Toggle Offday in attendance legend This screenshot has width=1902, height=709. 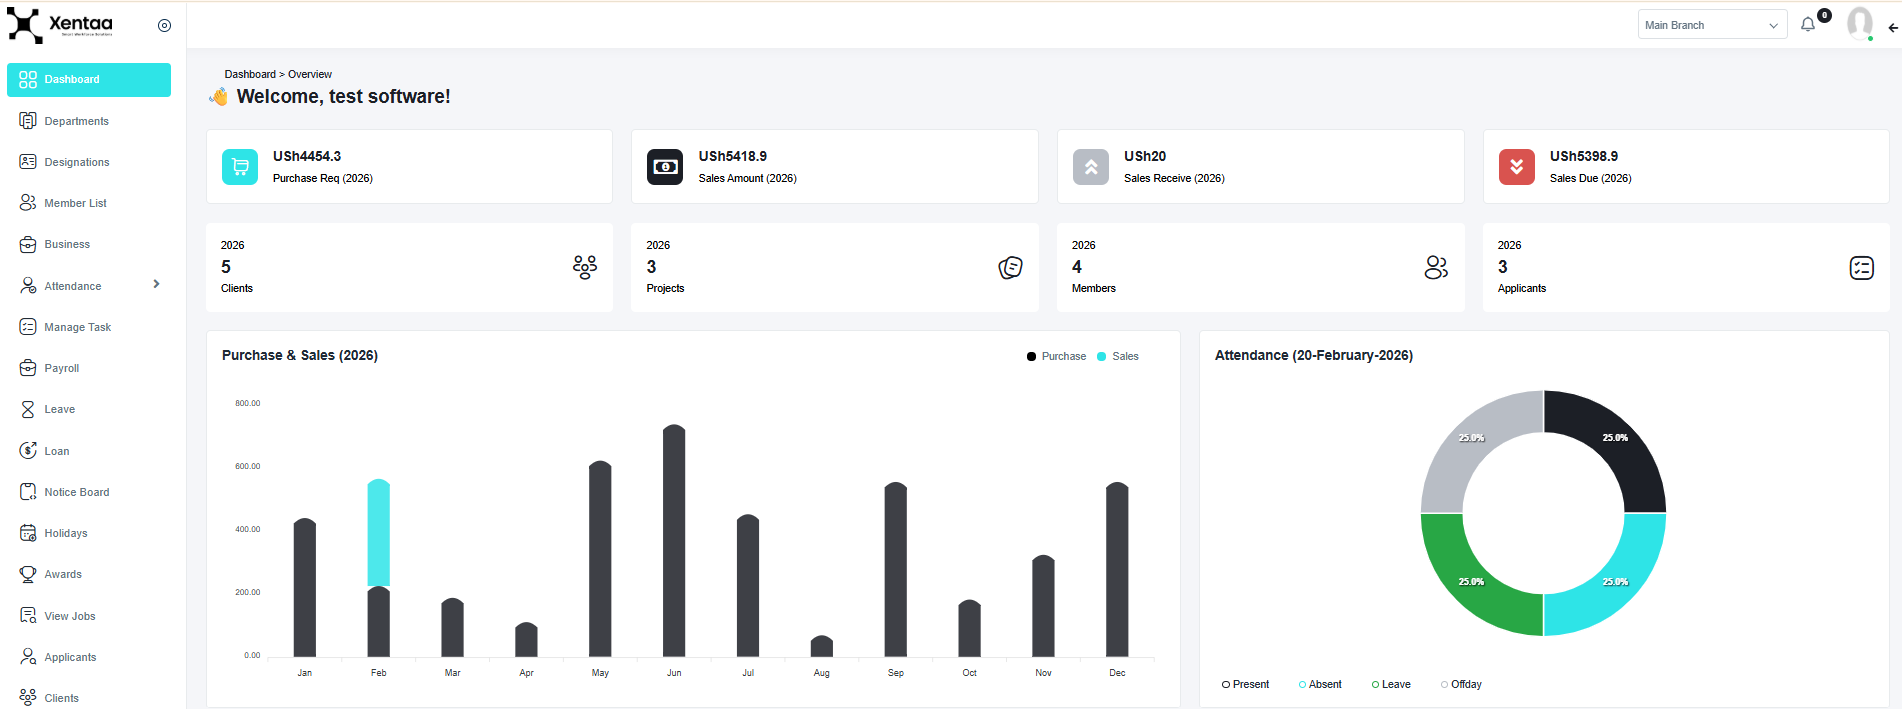(x=1461, y=684)
